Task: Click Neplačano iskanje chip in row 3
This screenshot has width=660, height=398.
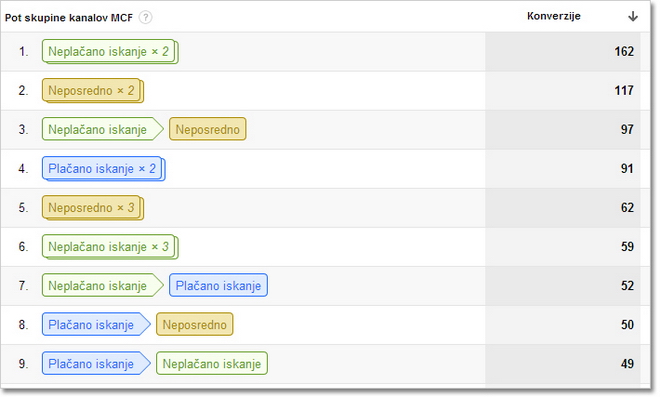Action: (x=103, y=129)
